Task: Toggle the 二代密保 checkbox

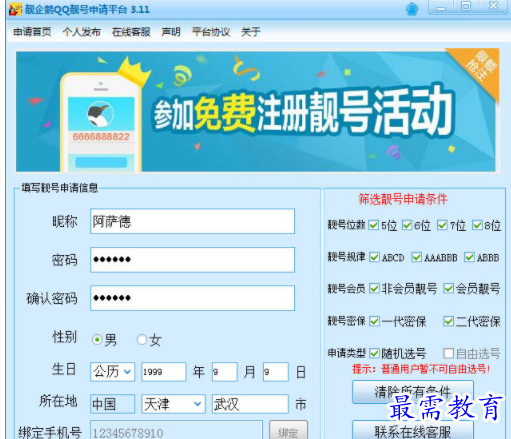Action: 448,321
